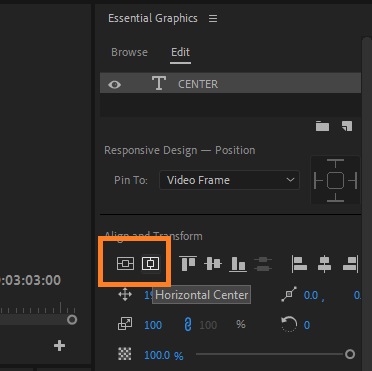Edit the anchor point value 0.0
The image size is (372, 371).
click(x=311, y=295)
